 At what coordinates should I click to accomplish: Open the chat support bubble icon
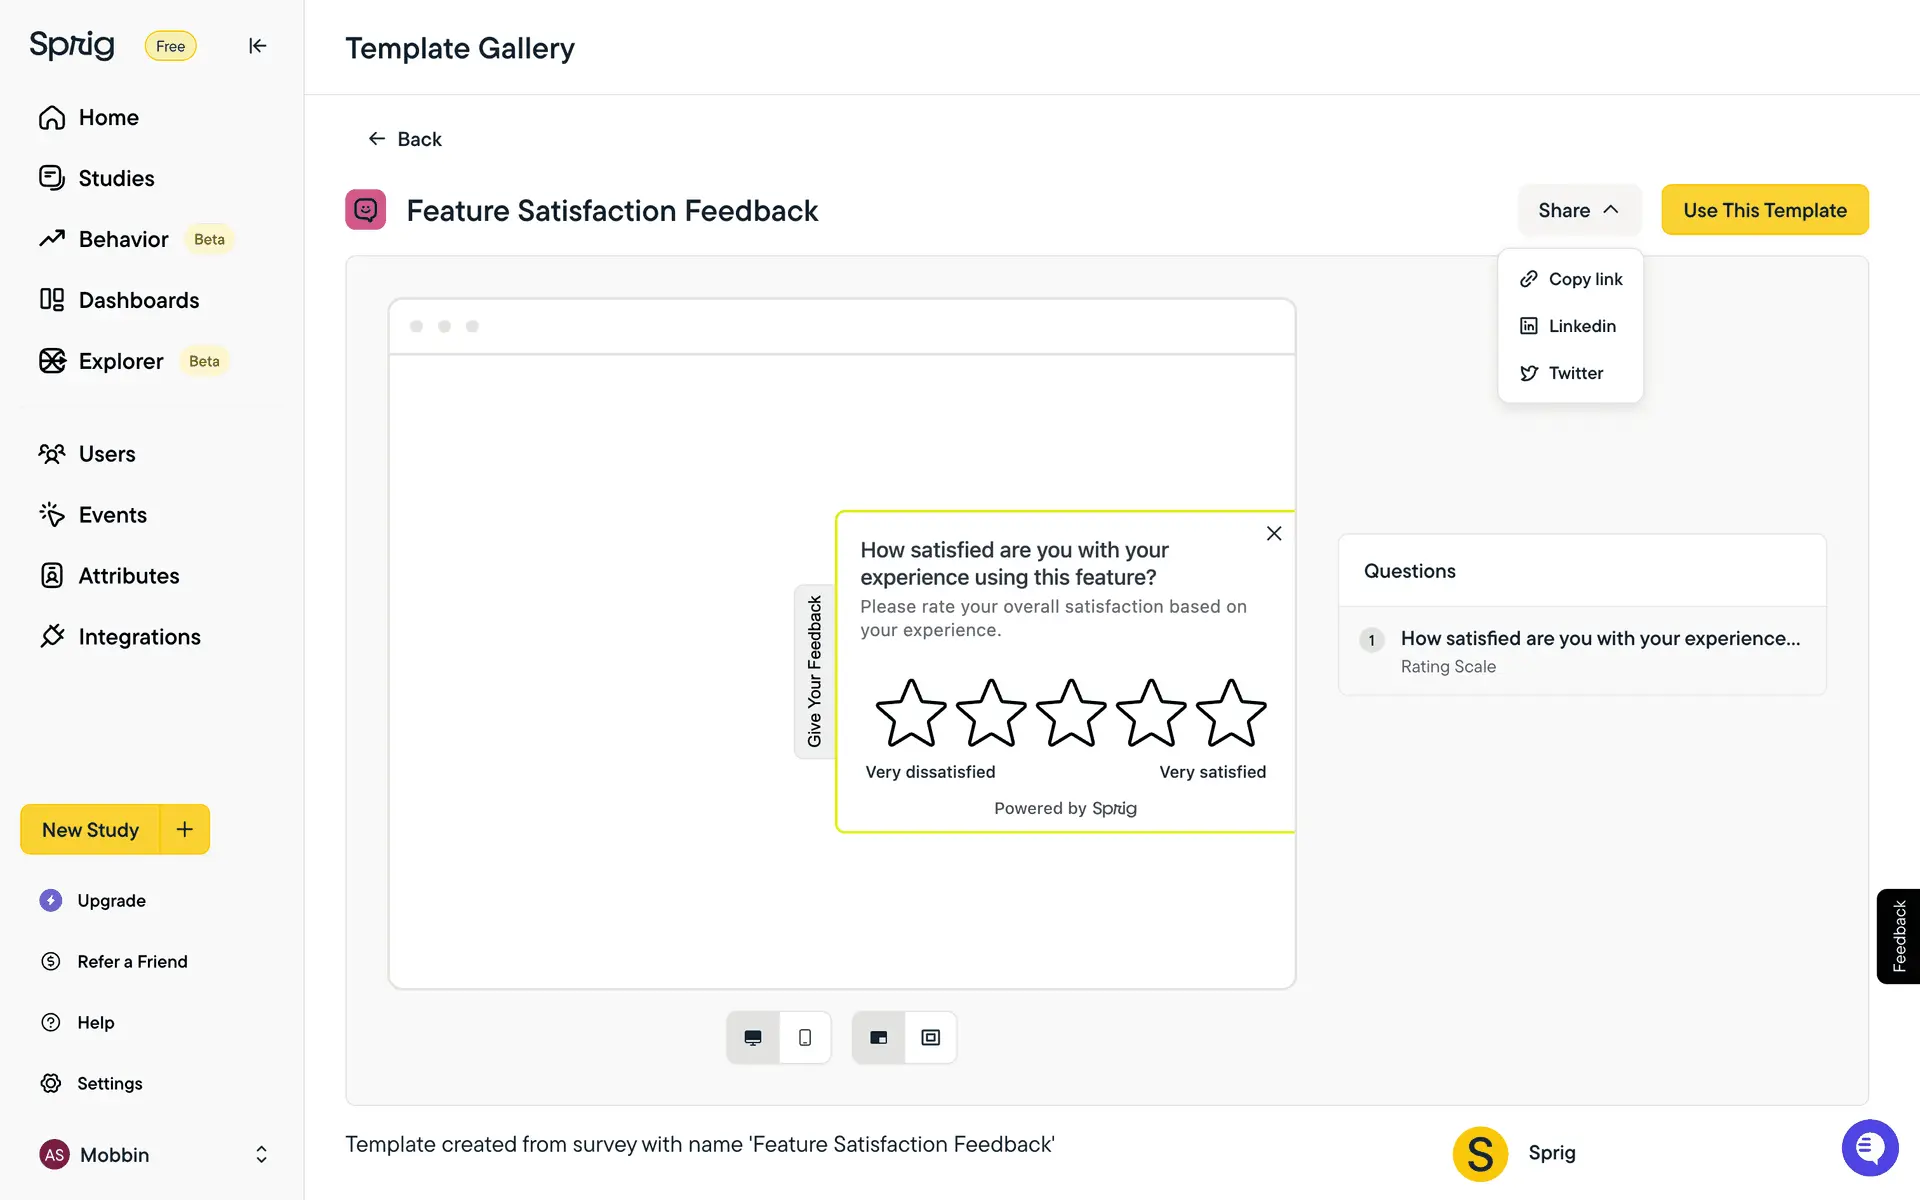pyautogui.click(x=1869, y=1148)
